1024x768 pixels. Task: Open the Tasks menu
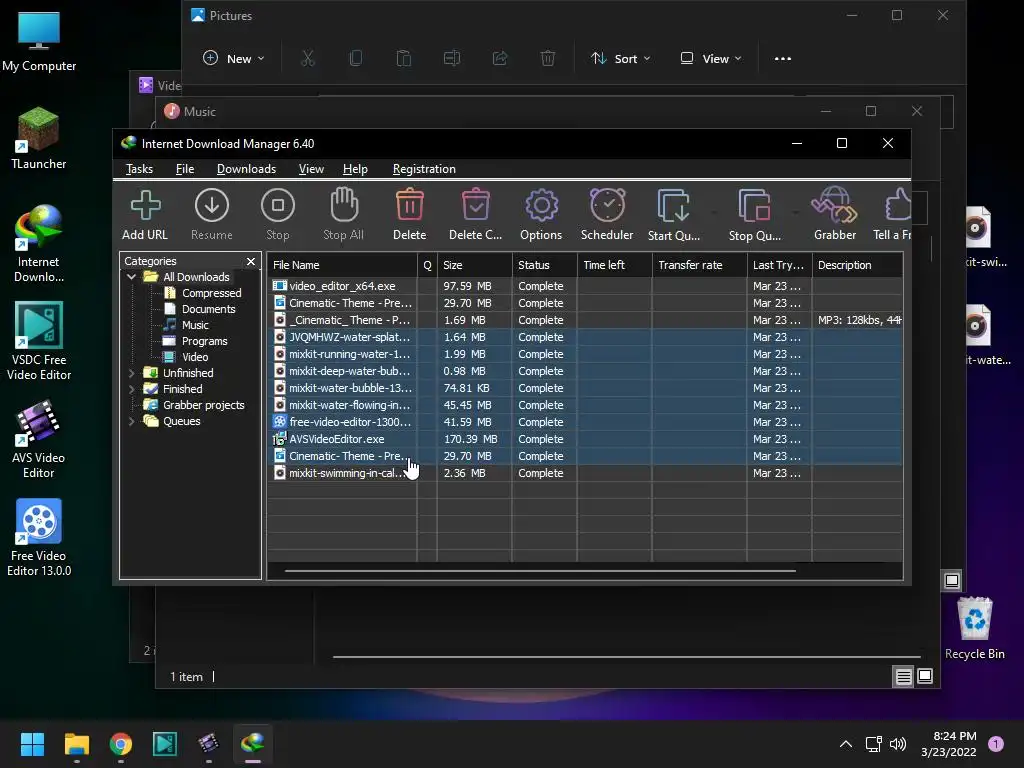tap(139, 169)
